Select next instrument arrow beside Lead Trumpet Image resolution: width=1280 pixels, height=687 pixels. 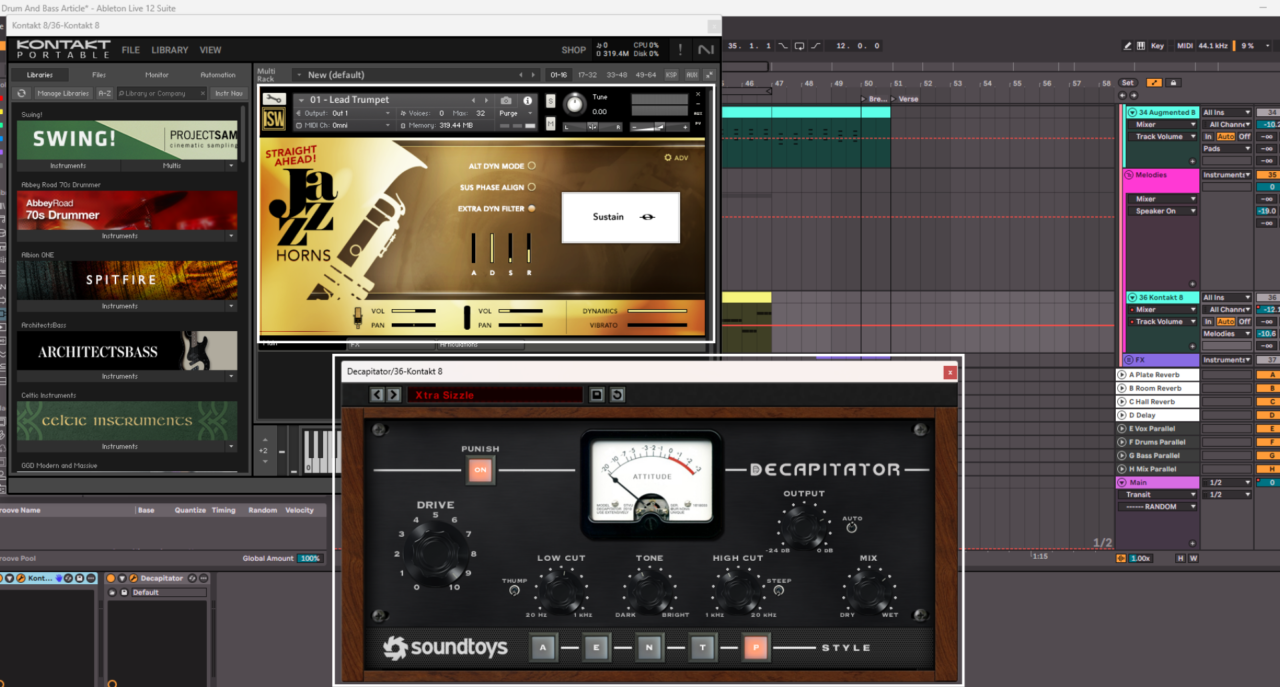click(486, 100)
